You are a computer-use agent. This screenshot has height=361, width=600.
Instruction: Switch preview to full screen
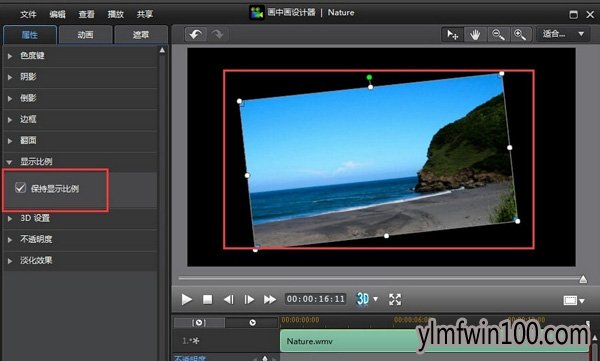click(395, 299)
